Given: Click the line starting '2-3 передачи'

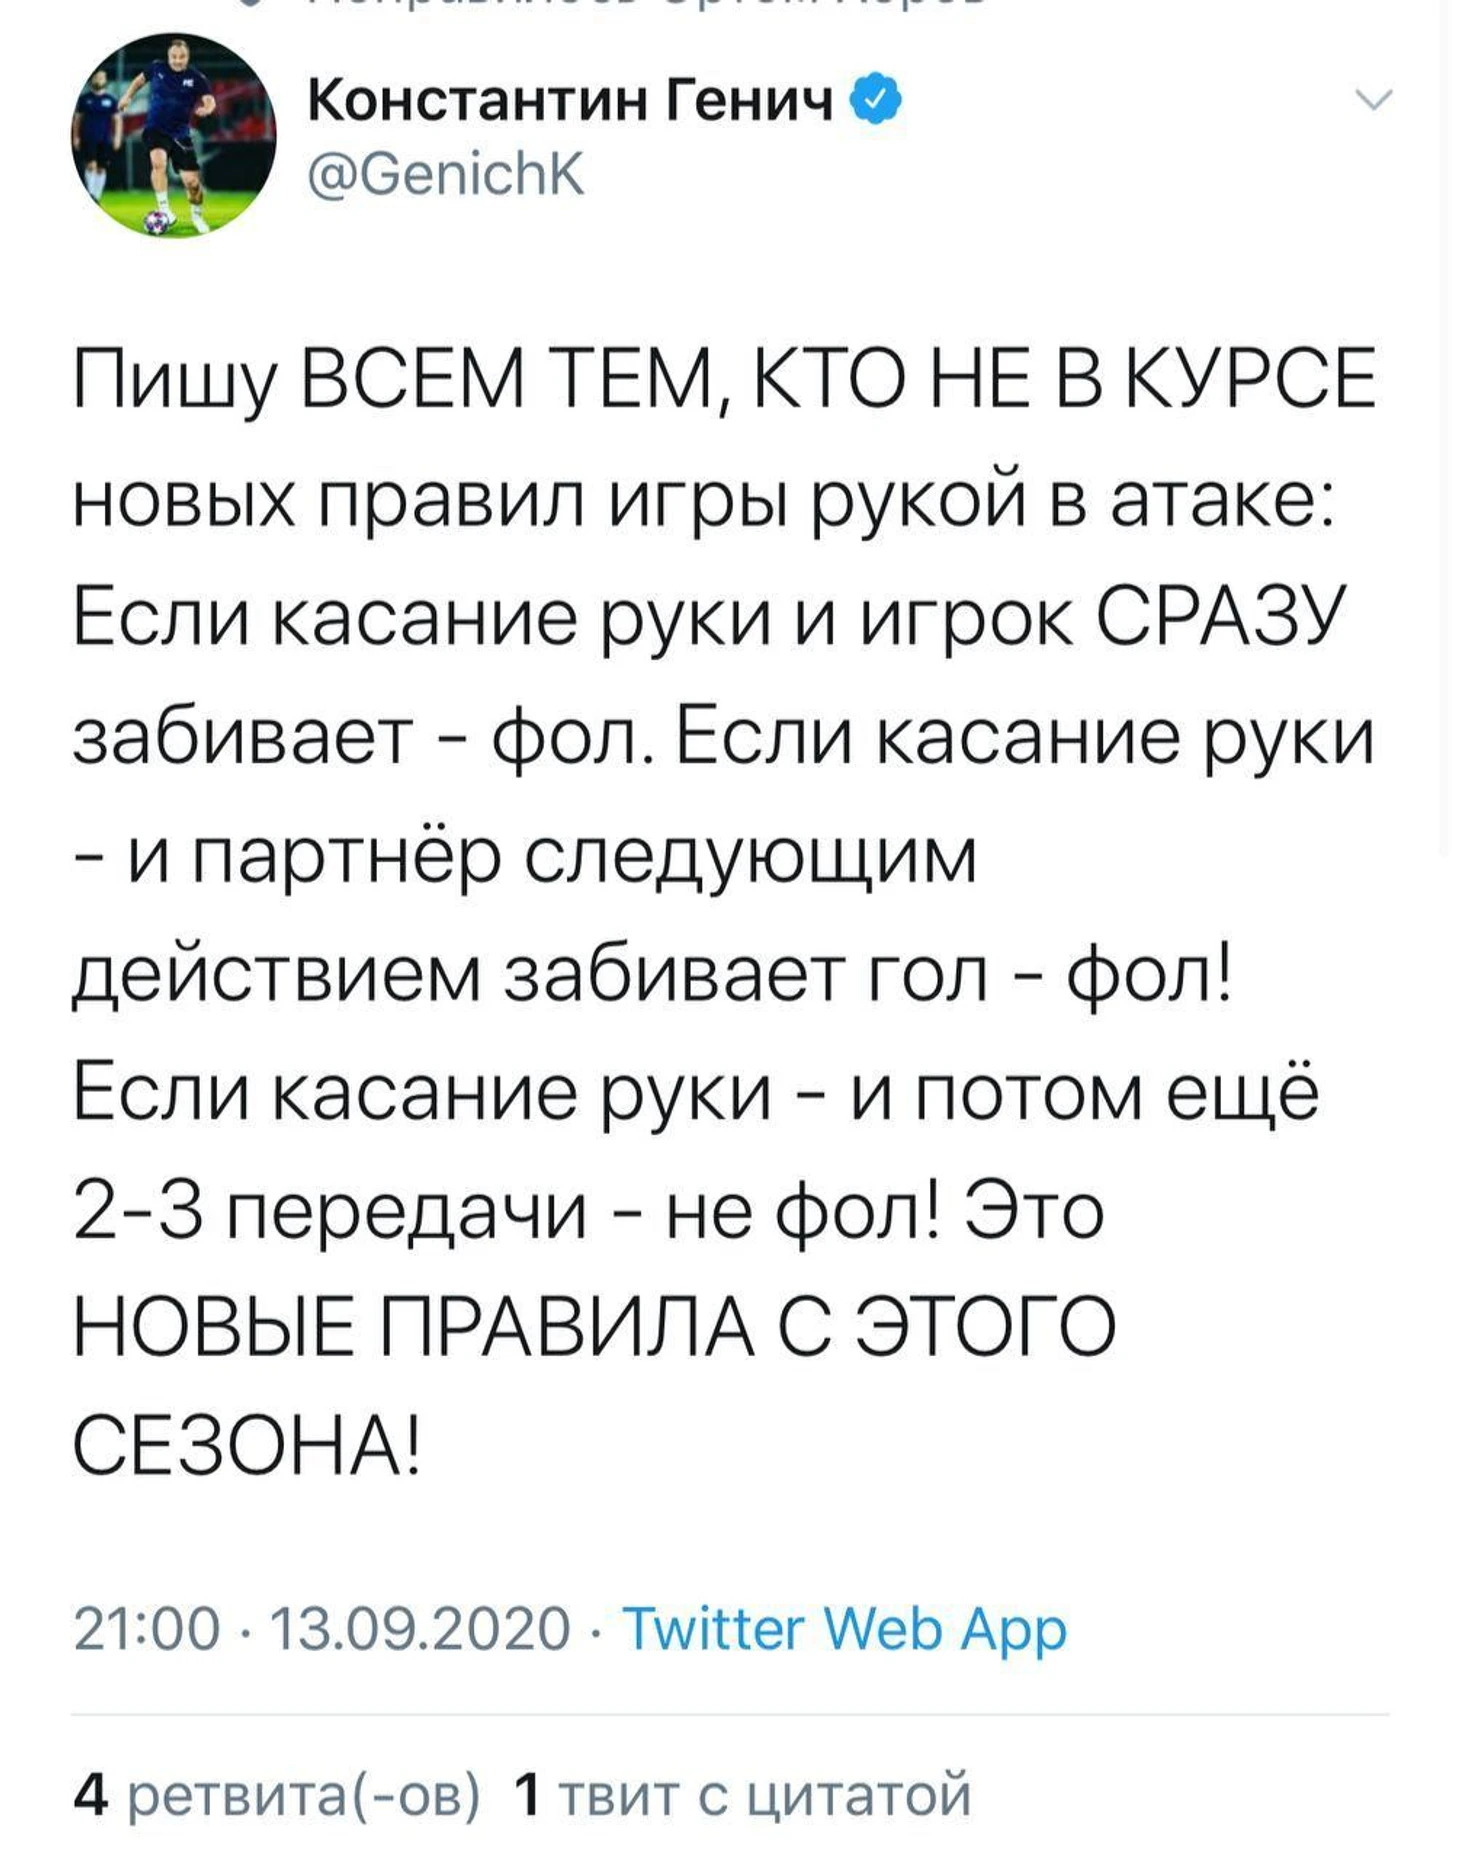Looking at the screenshot, I should pyautogui.click(x=588, y=1210).
